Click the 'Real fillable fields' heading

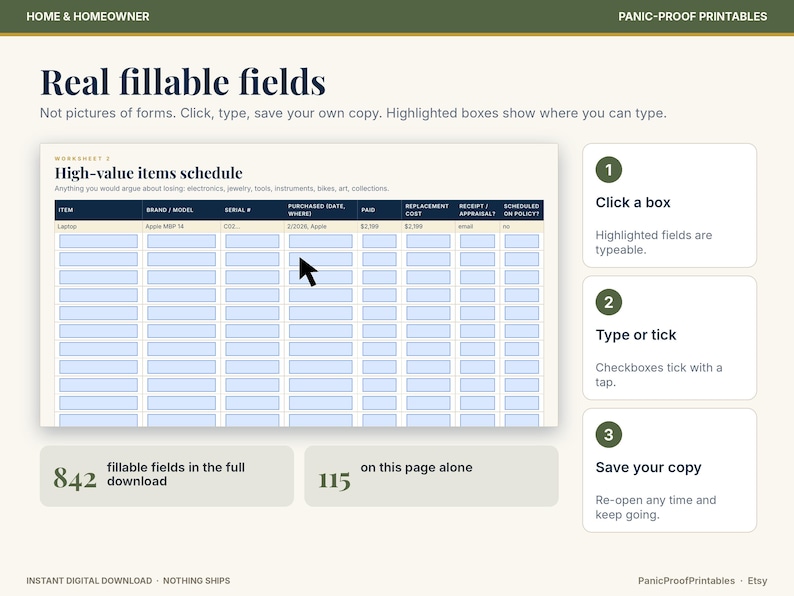coord(183,82)
